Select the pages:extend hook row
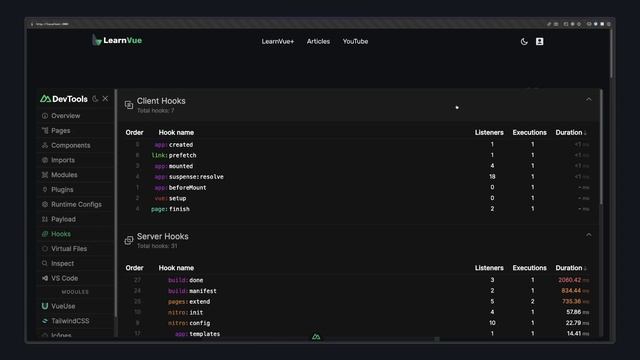 358,302
